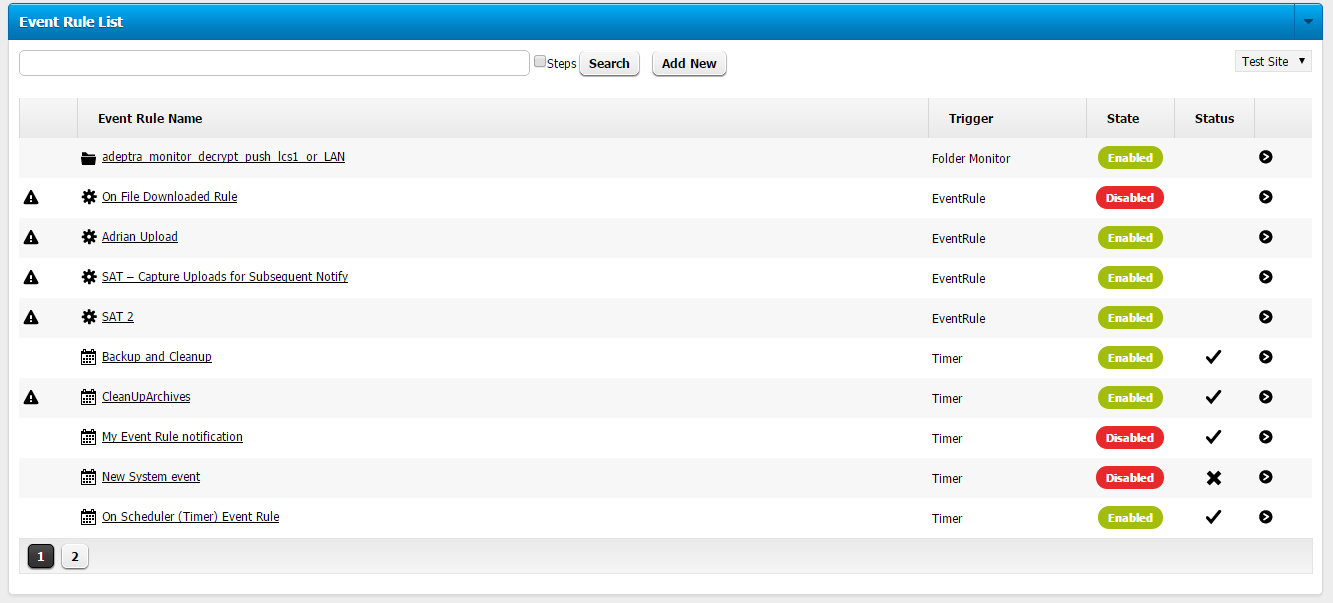
Task: Collapse Event Rule List panel arrow
Action: coord(1308,21)
